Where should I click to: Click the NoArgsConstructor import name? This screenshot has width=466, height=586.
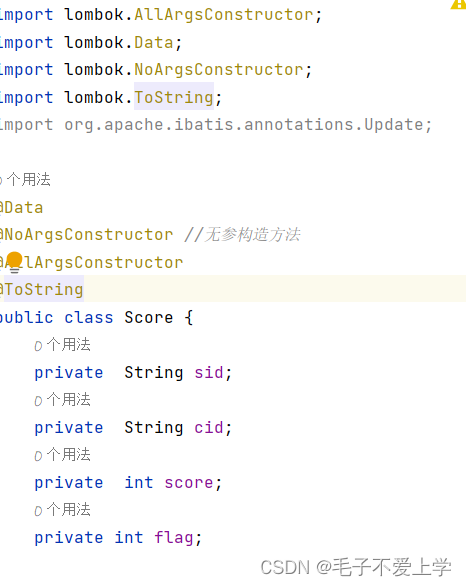[x=219, y=70]
